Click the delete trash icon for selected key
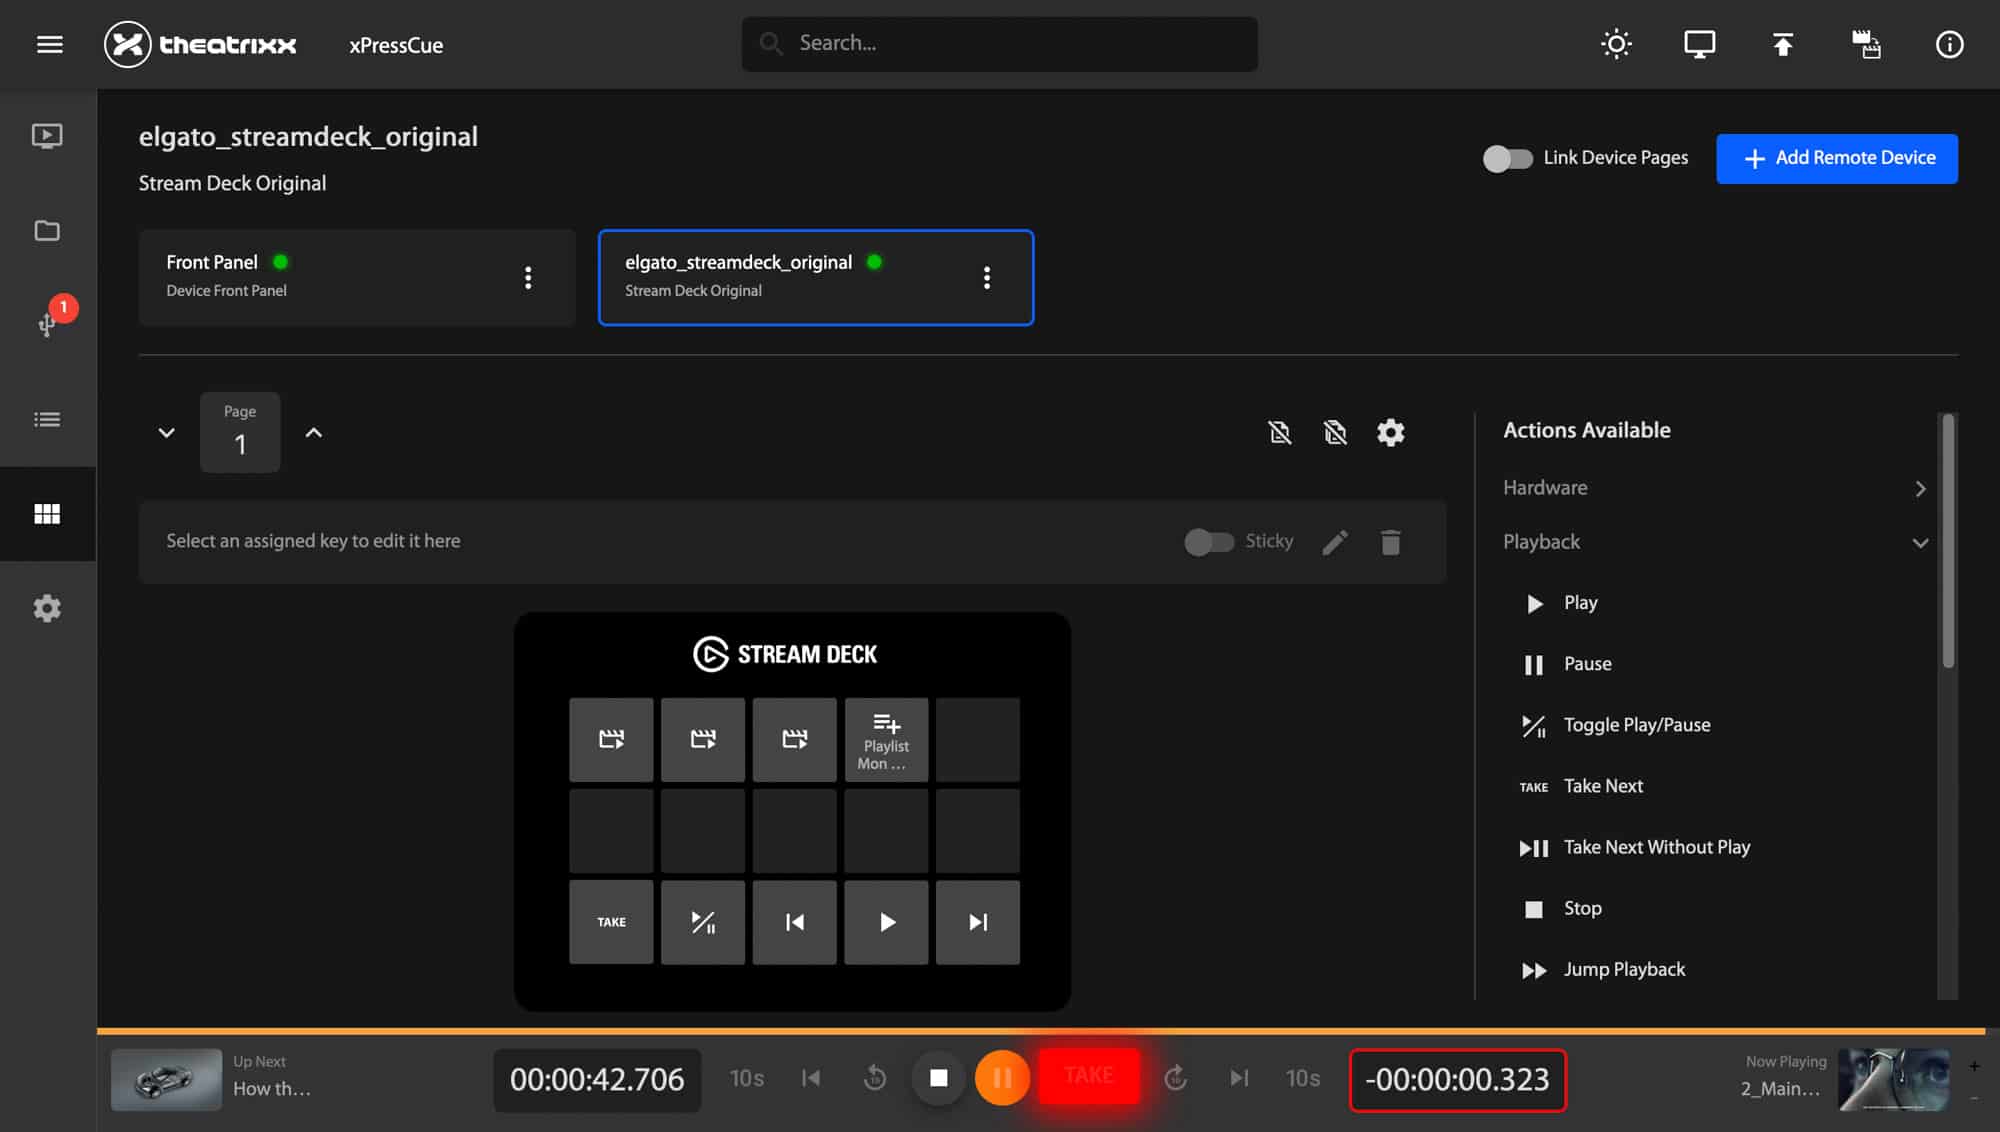This screenshot has height=1132, width=2000. click(1390, 542)
